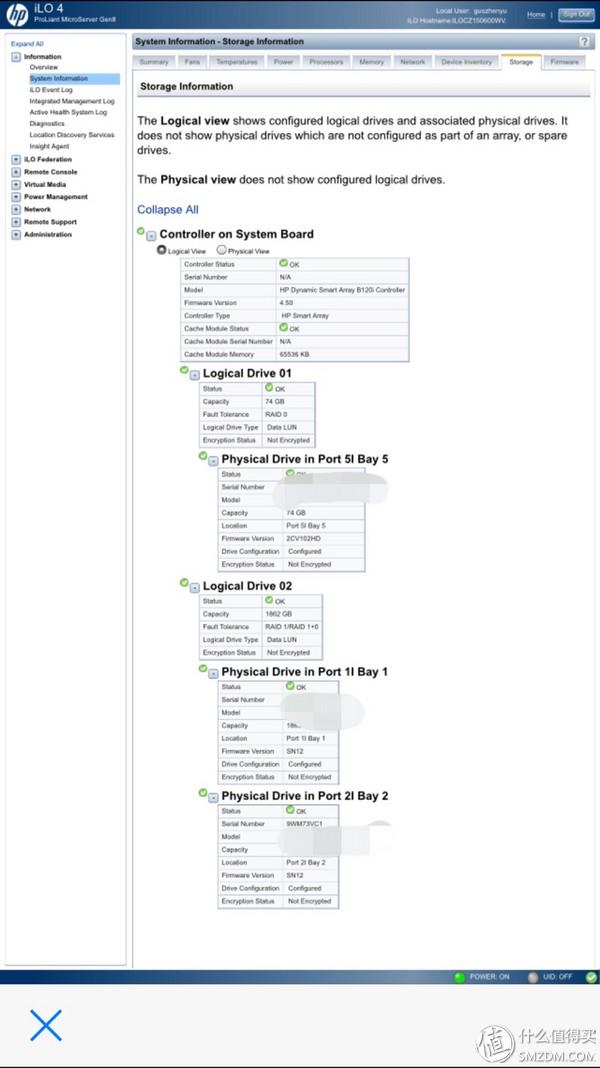The height and width of the screenshot is (1068, 600).
Task: Switch to the Power tab
Action: (x=283, y=62)
